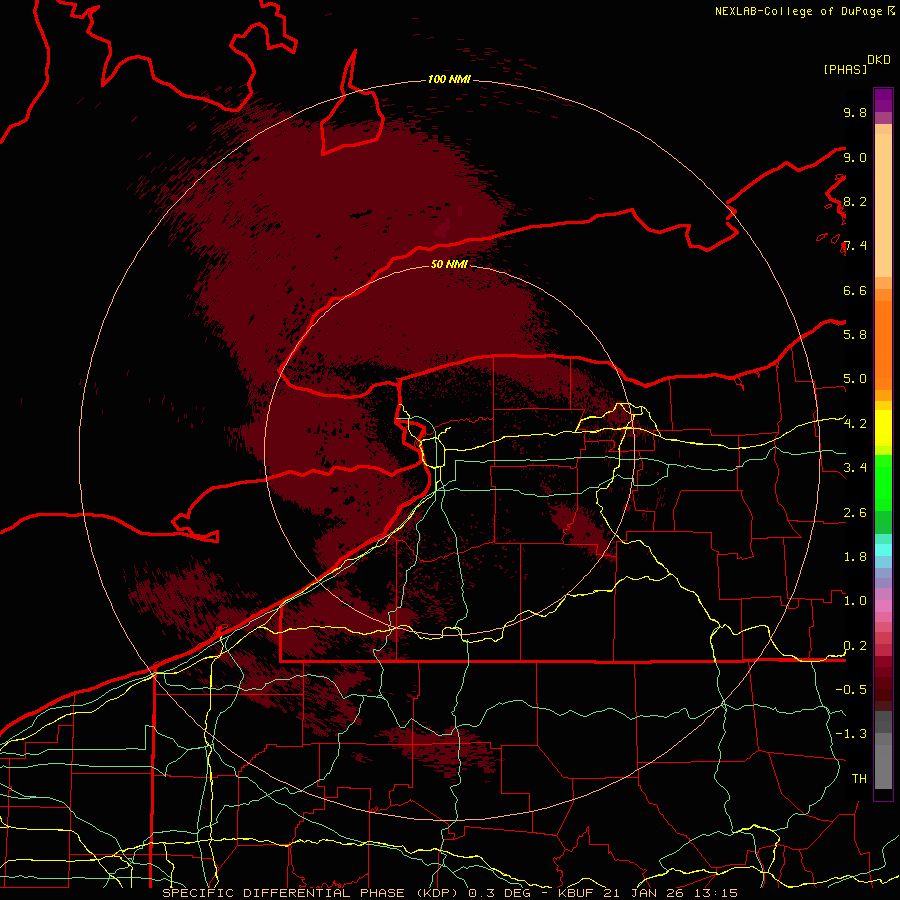This screenshot has height=900, width=900.
Task: Click the 6.6 color scale value
Action: pyautogui.click(x=855, y=290)
